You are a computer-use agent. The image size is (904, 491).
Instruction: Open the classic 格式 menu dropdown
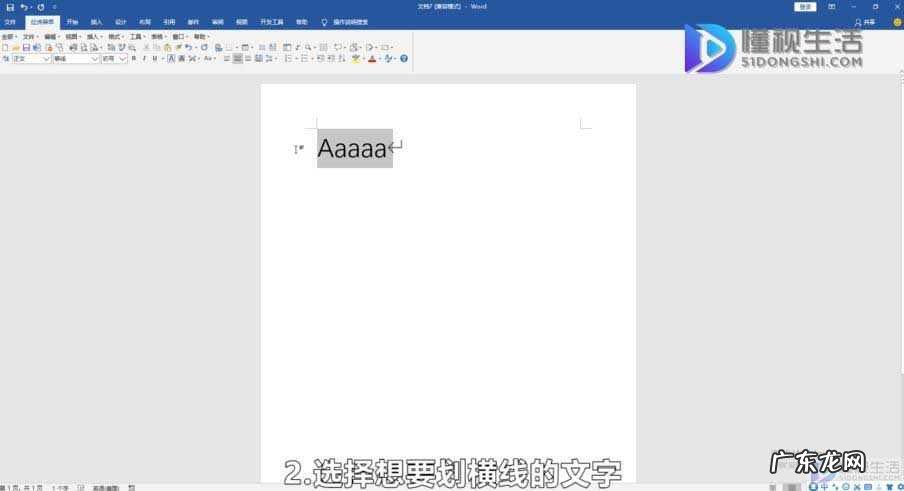coord(116,37)
